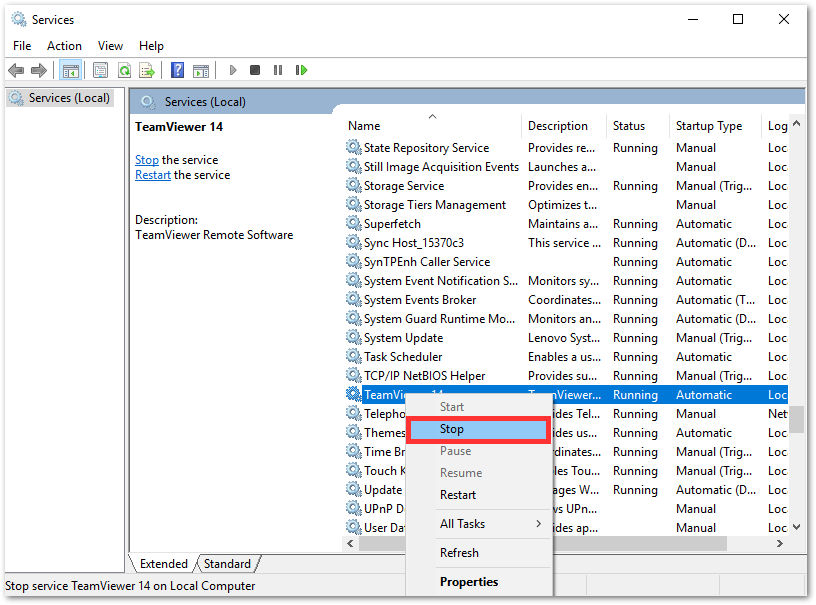Open the Help menu
Viewport: 816px width, 605px height.
coord(151,46)
